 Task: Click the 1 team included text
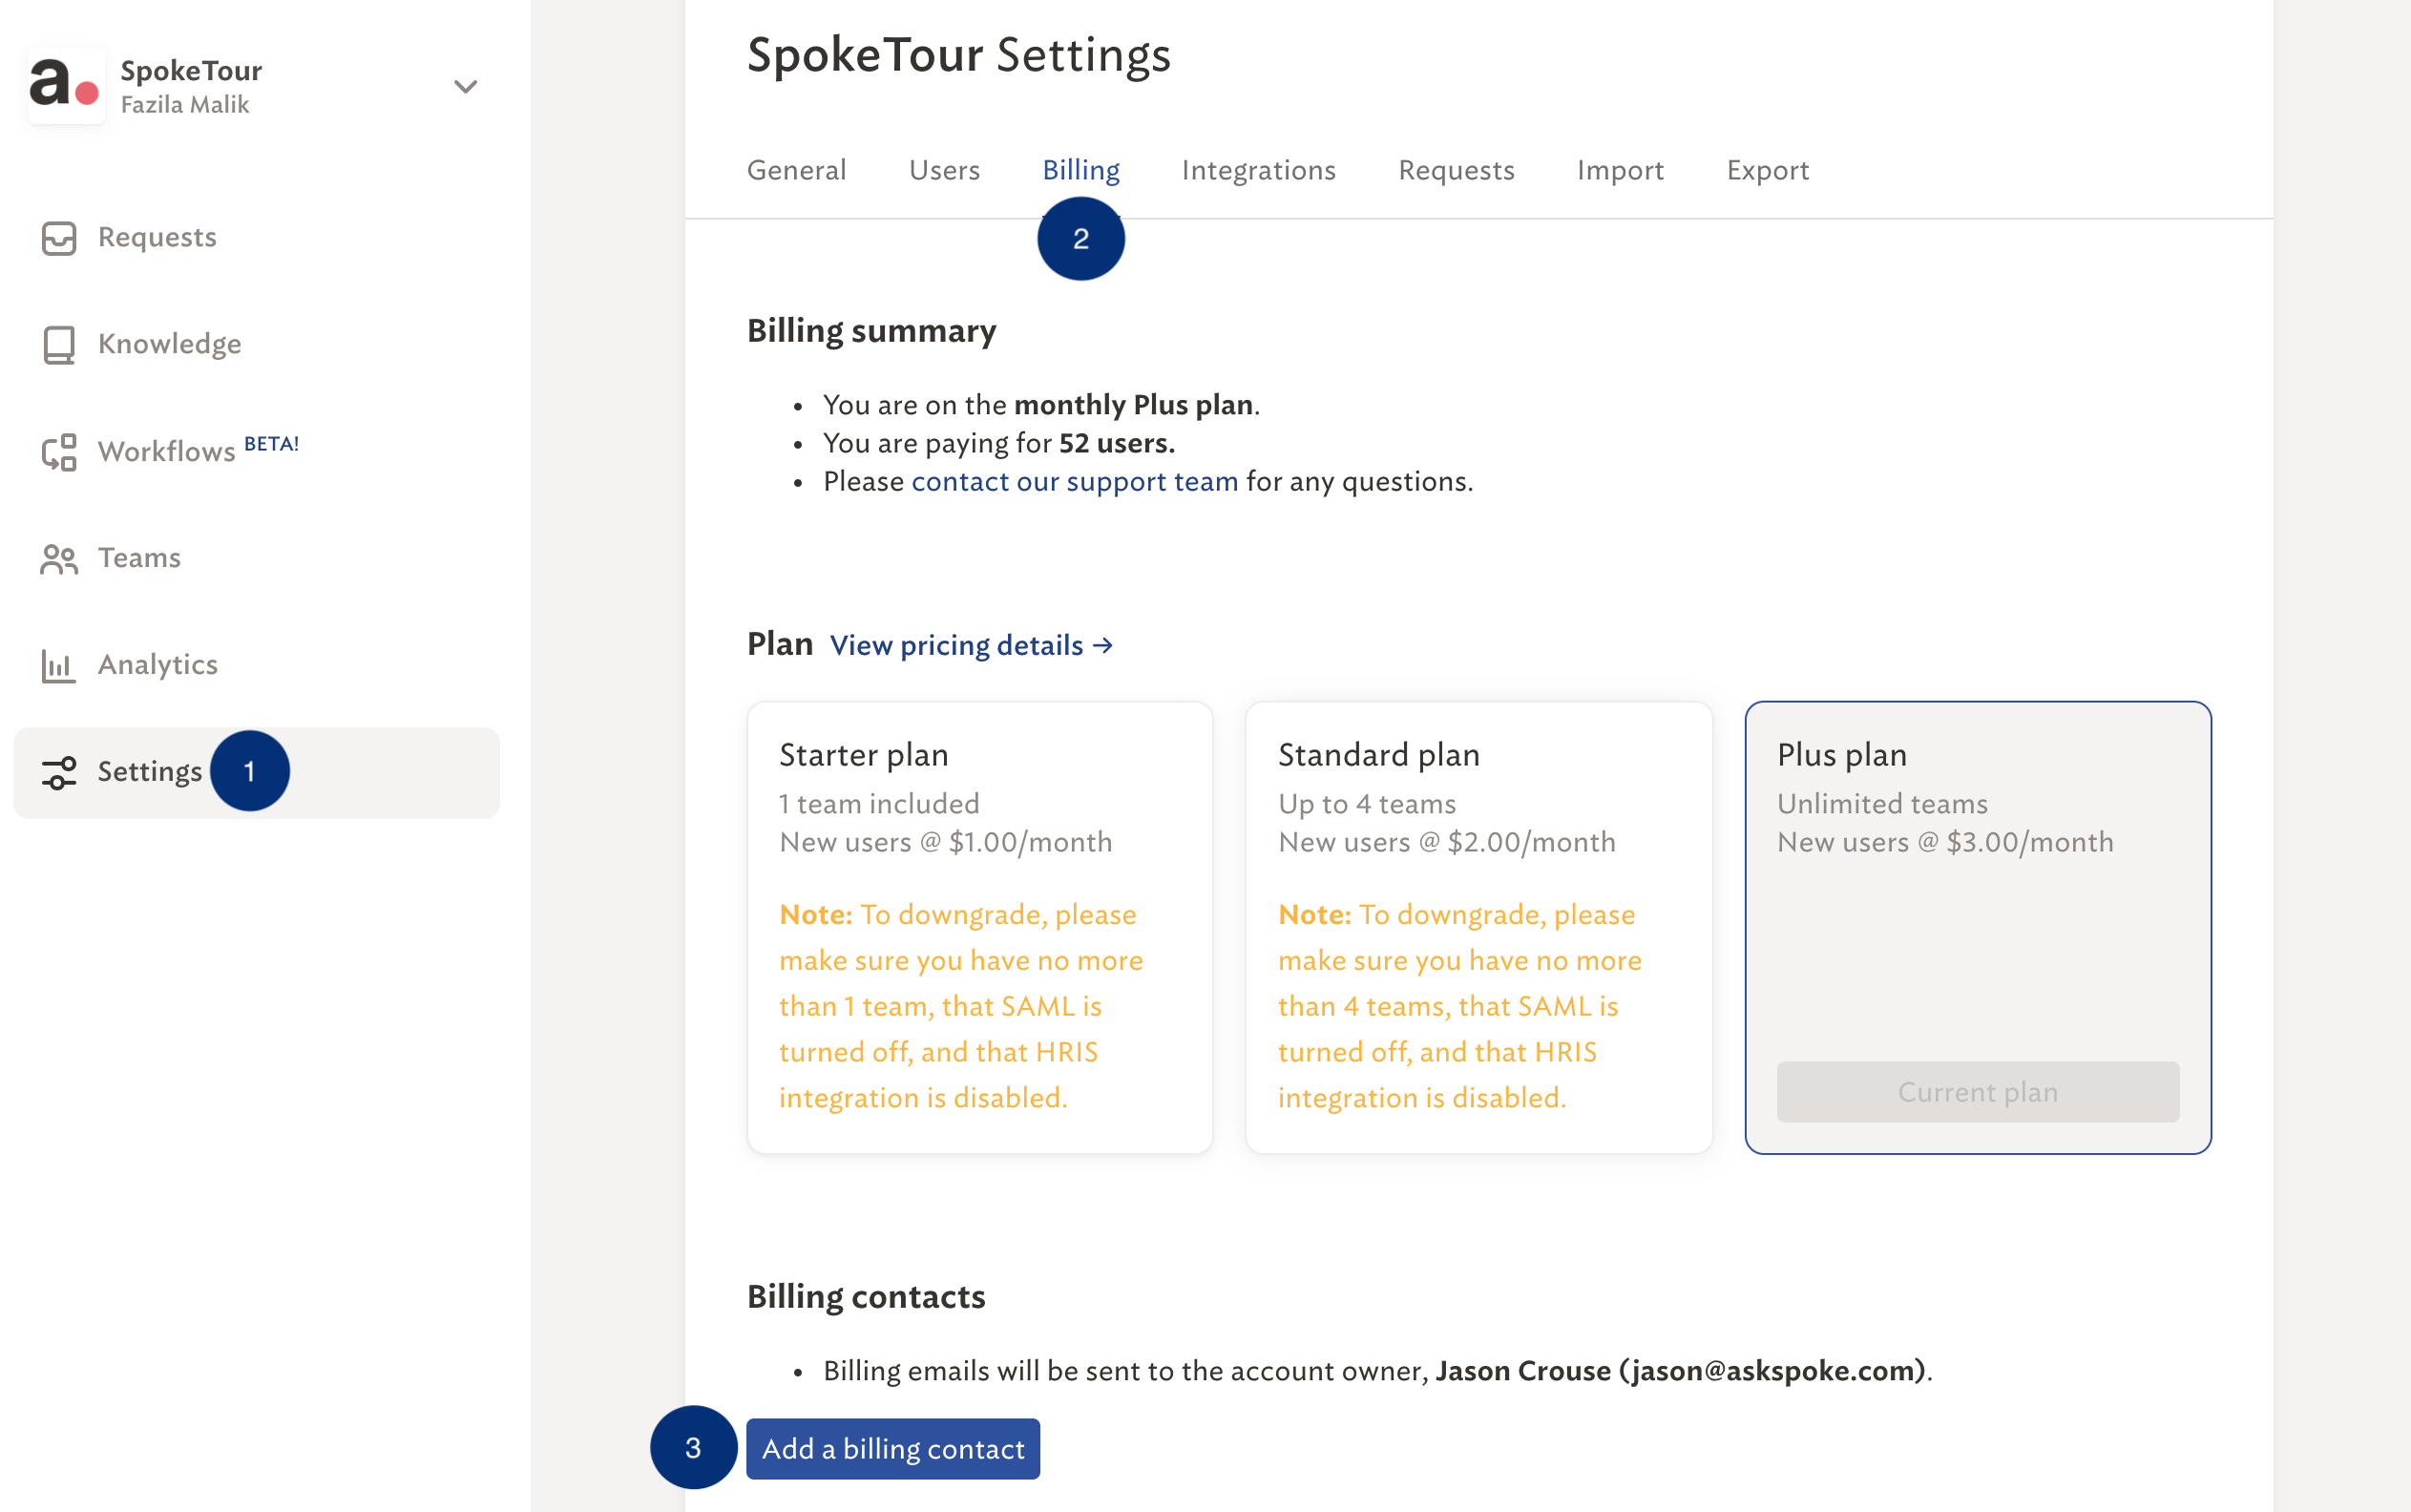click(x=879, y=803)
